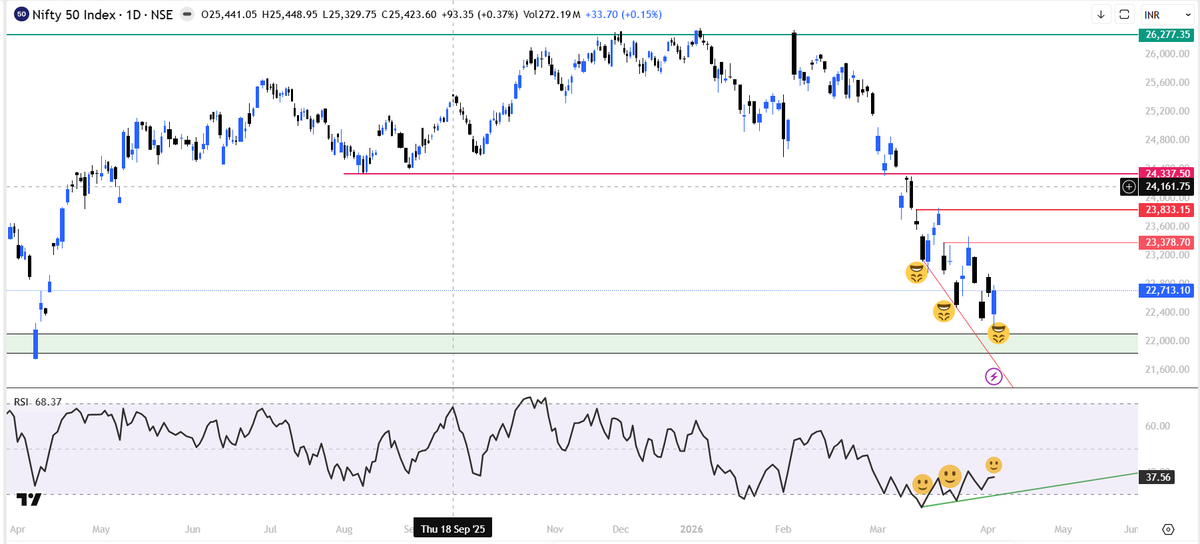Image resolution: width=1200 pixels, height=544 pixels.
Task: Select the highest smiley emoji in the RSI pane
Action: [x=993, y=465]
